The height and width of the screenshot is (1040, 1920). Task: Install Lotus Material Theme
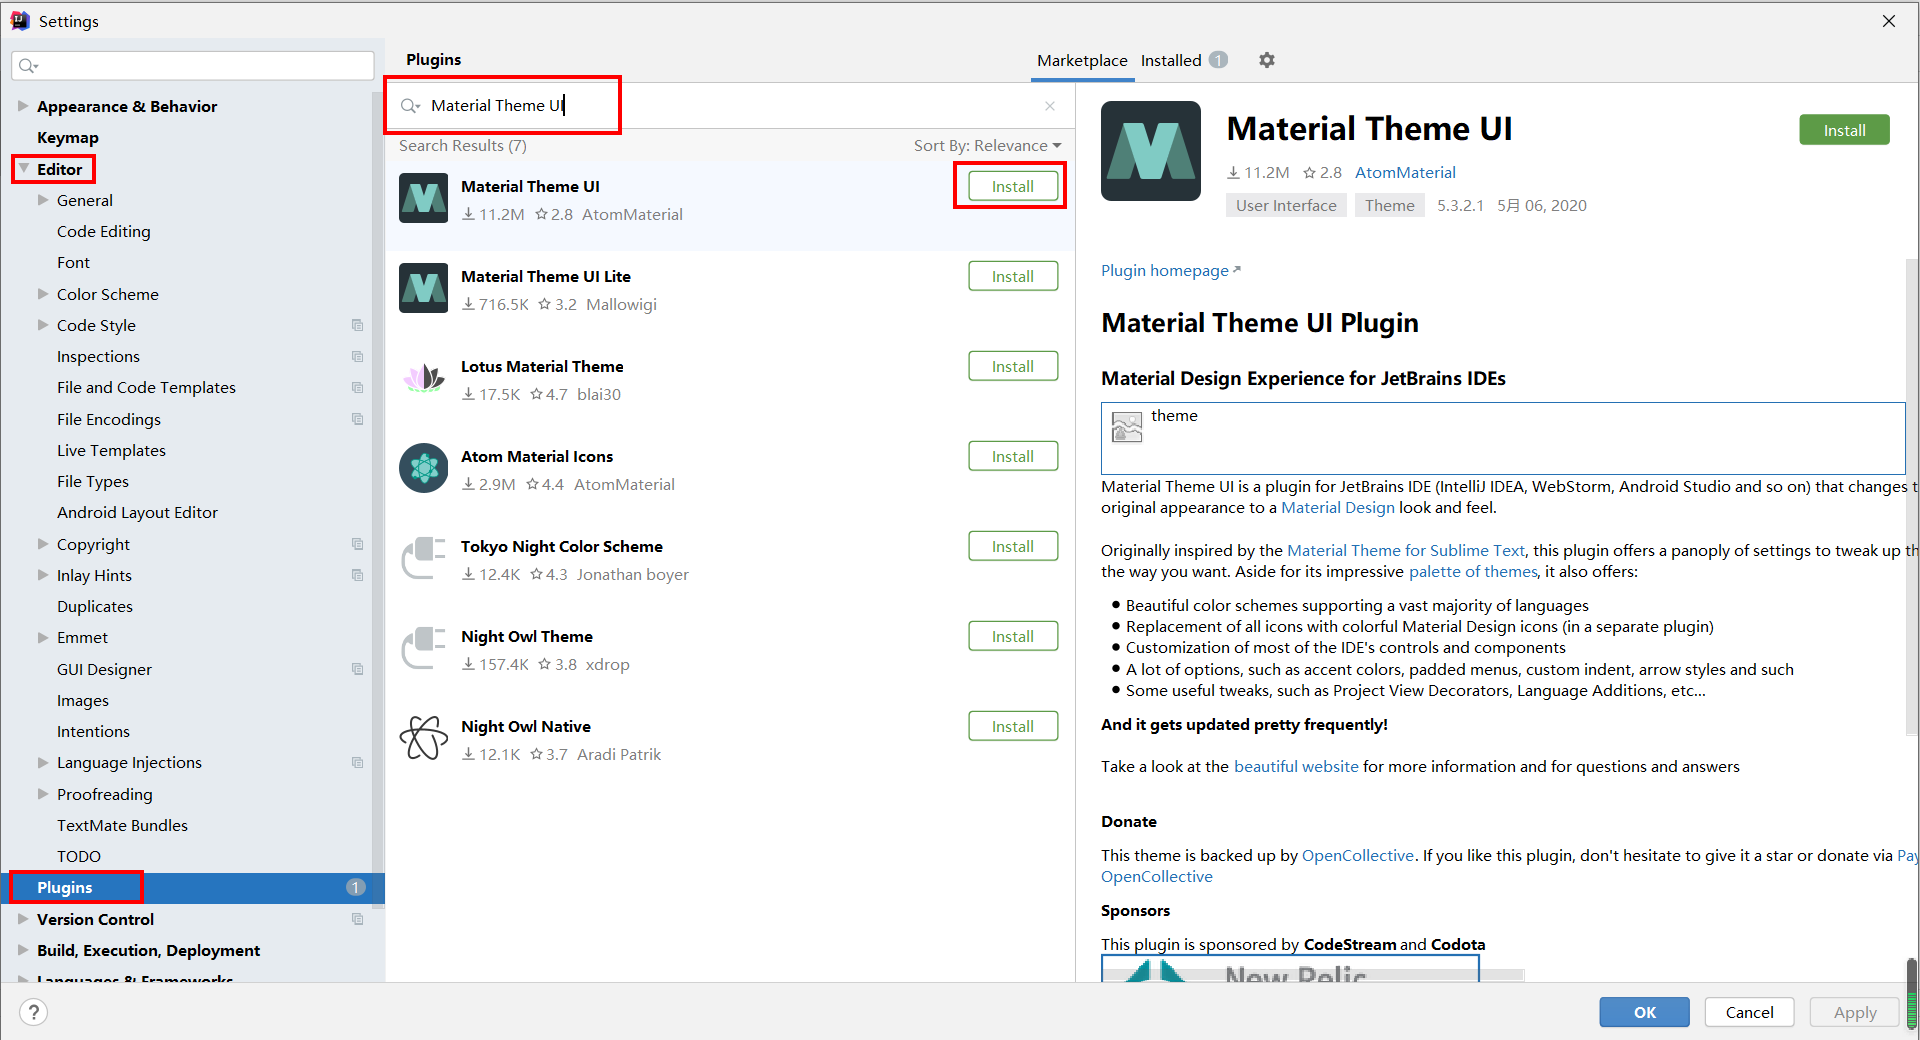pos(1013,366)
